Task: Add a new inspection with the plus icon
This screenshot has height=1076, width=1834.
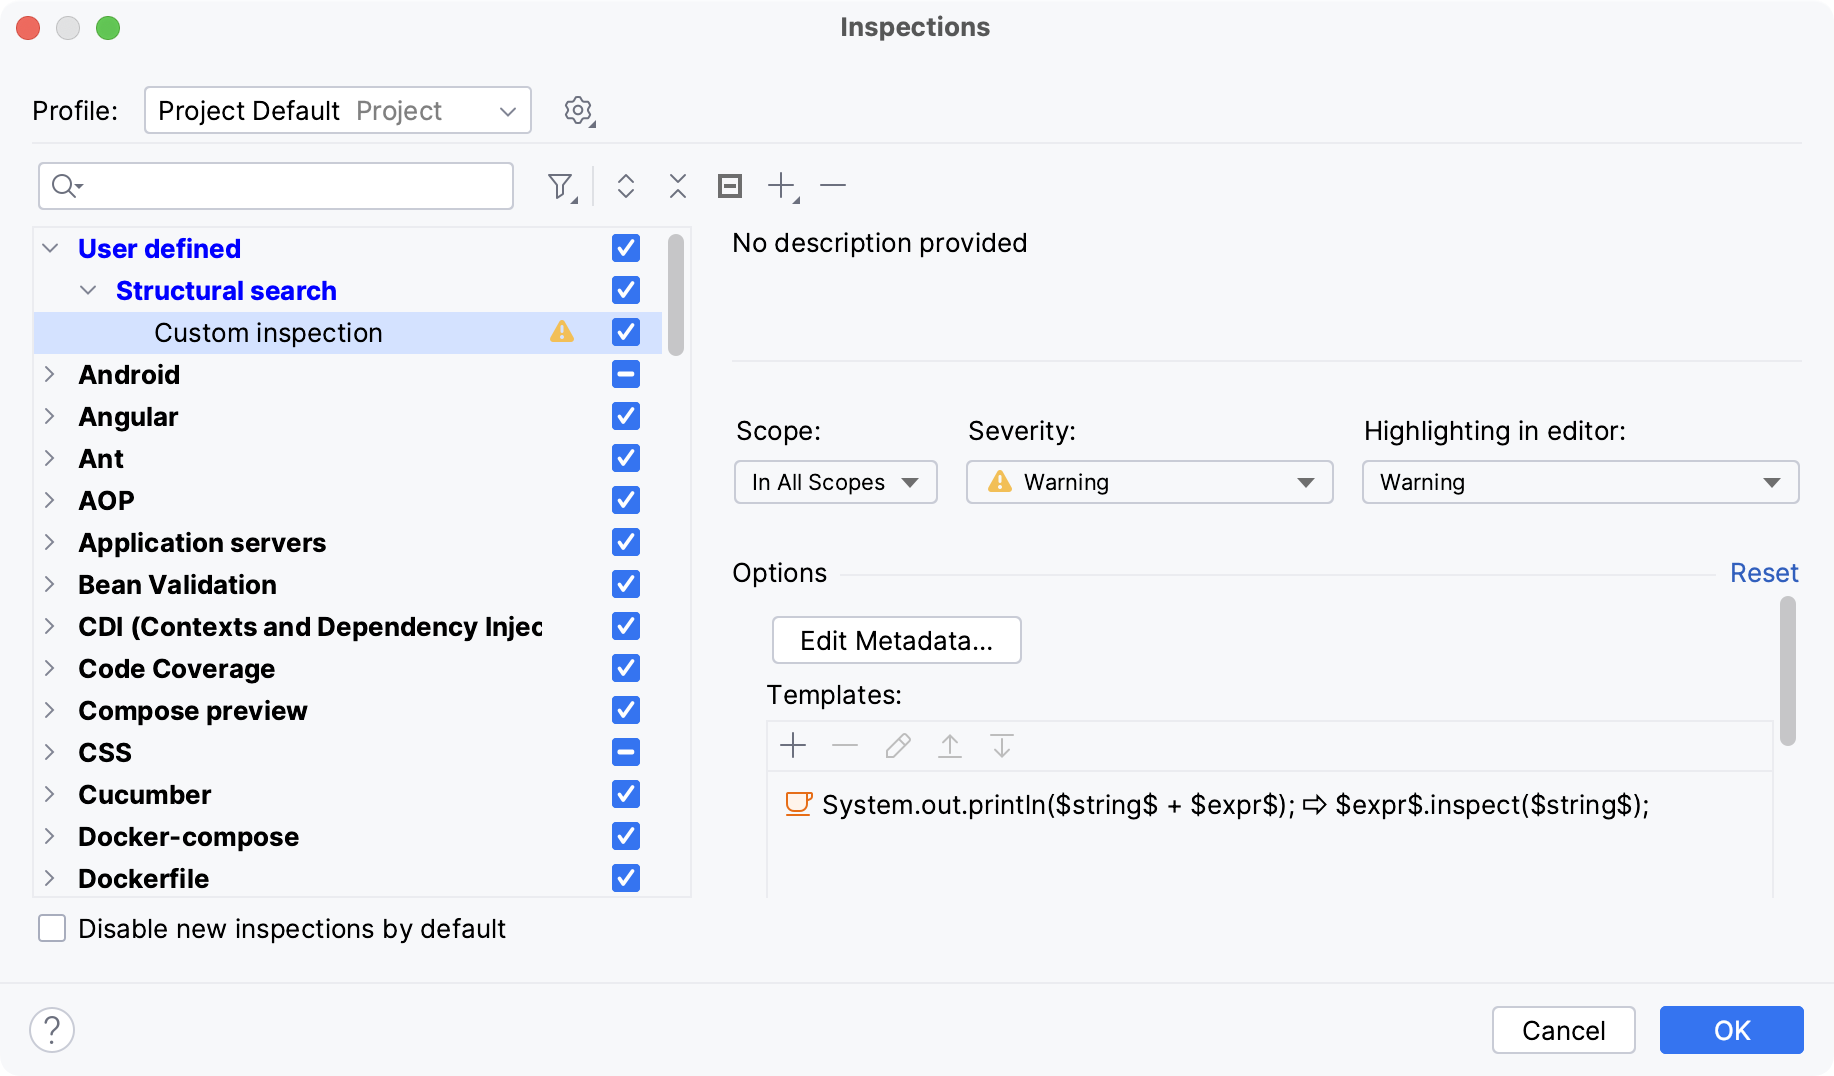Action: (x=782, y=186)
